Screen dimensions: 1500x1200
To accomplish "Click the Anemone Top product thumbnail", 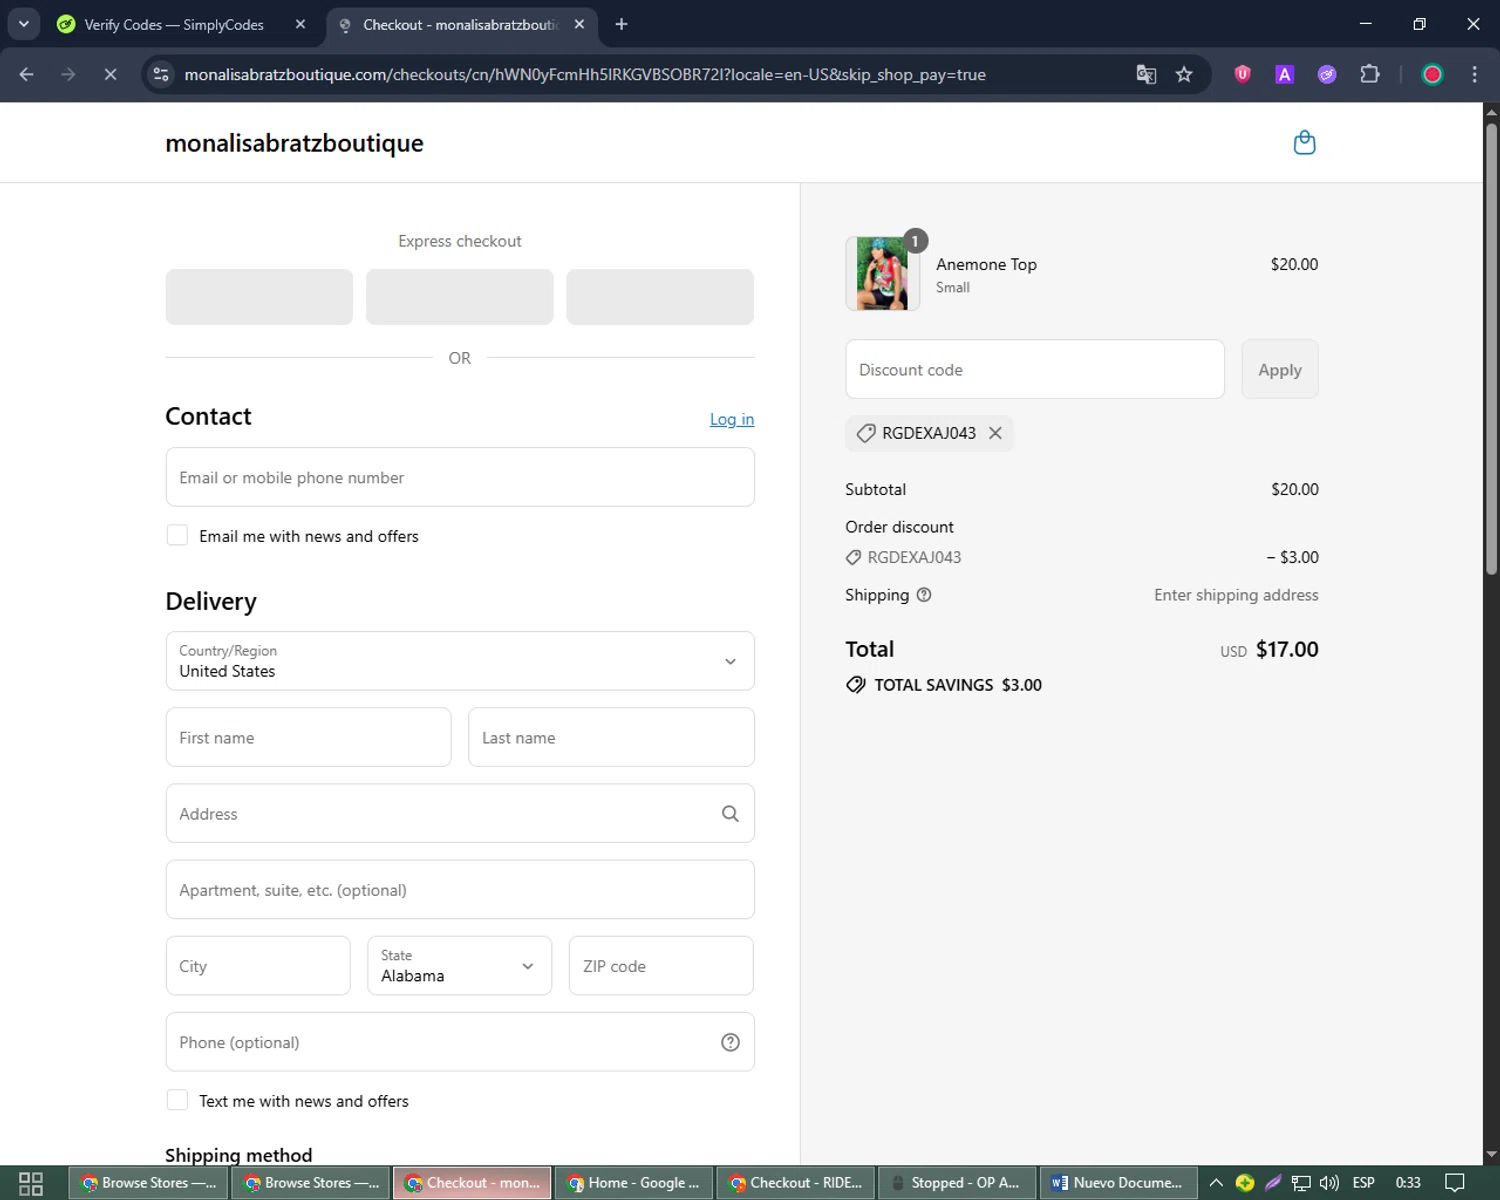I will 882,273.
